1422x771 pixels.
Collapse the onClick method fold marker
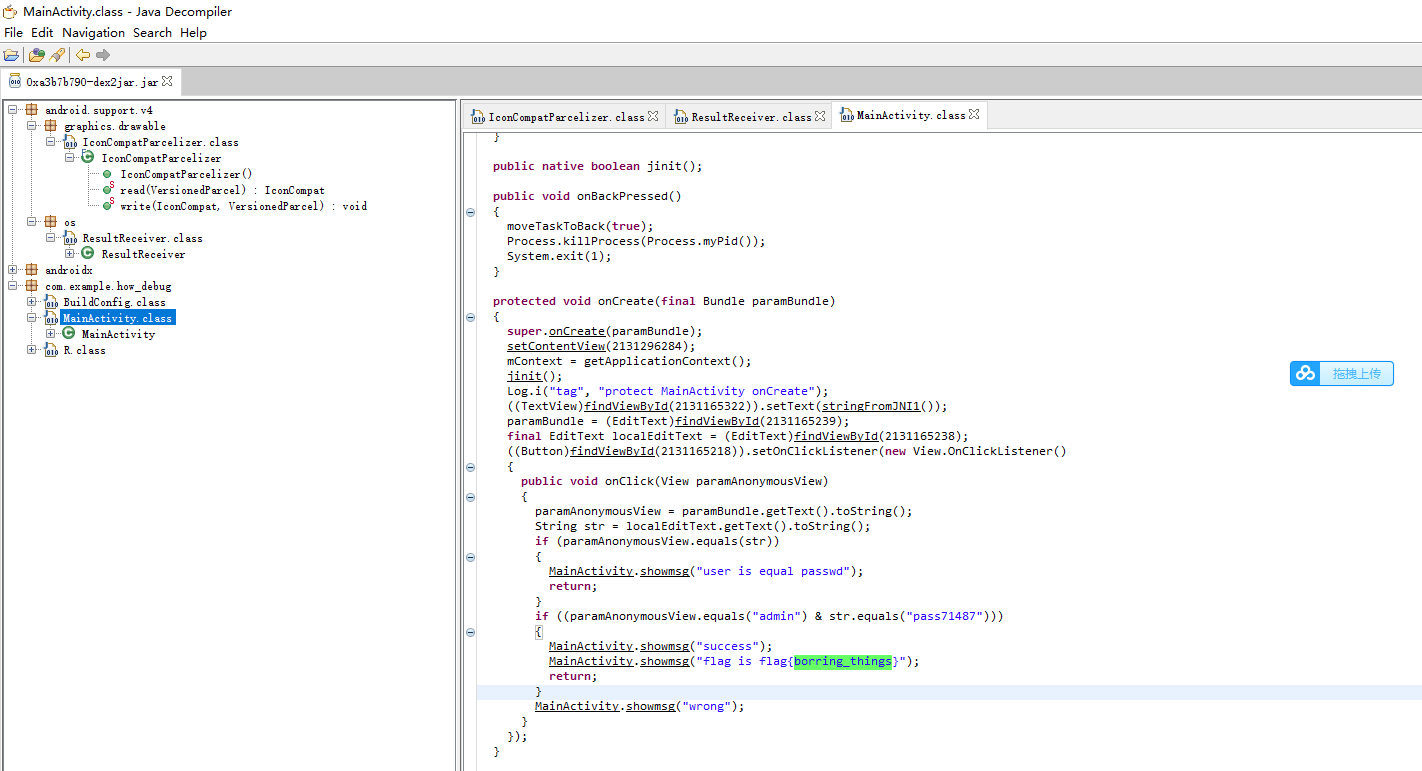[471, 497]
